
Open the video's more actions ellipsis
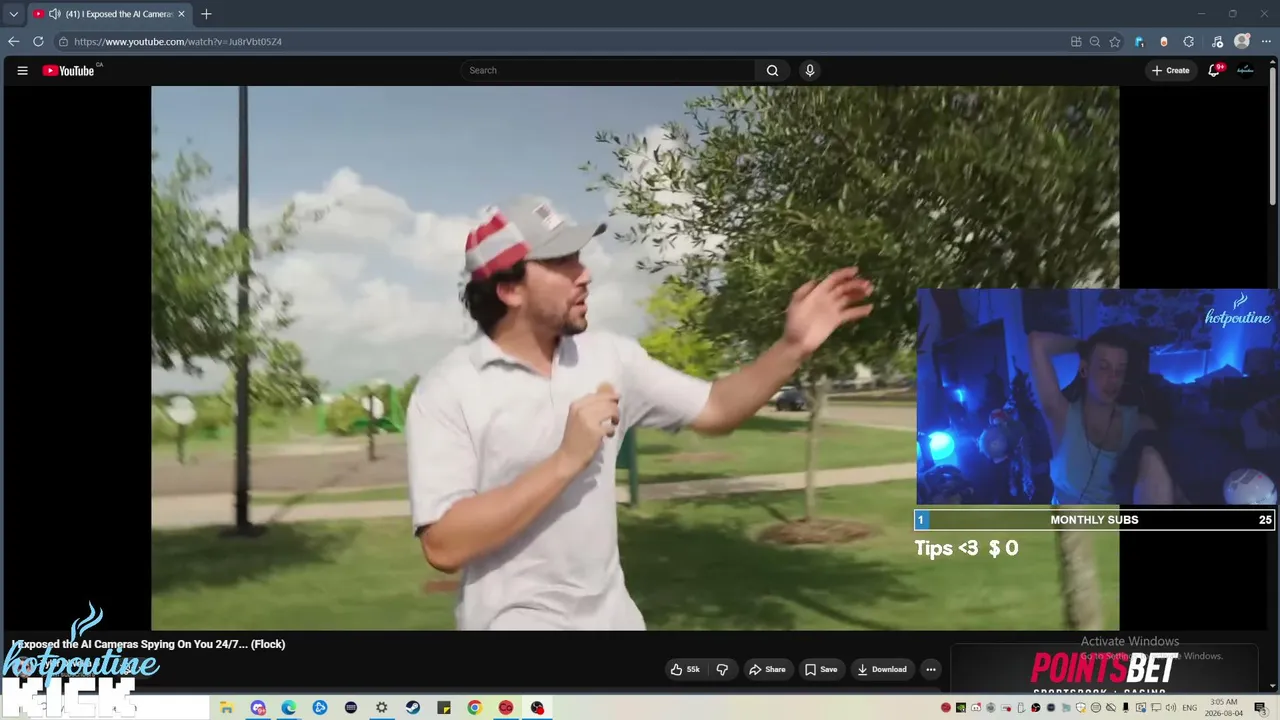tap(931, 670)
